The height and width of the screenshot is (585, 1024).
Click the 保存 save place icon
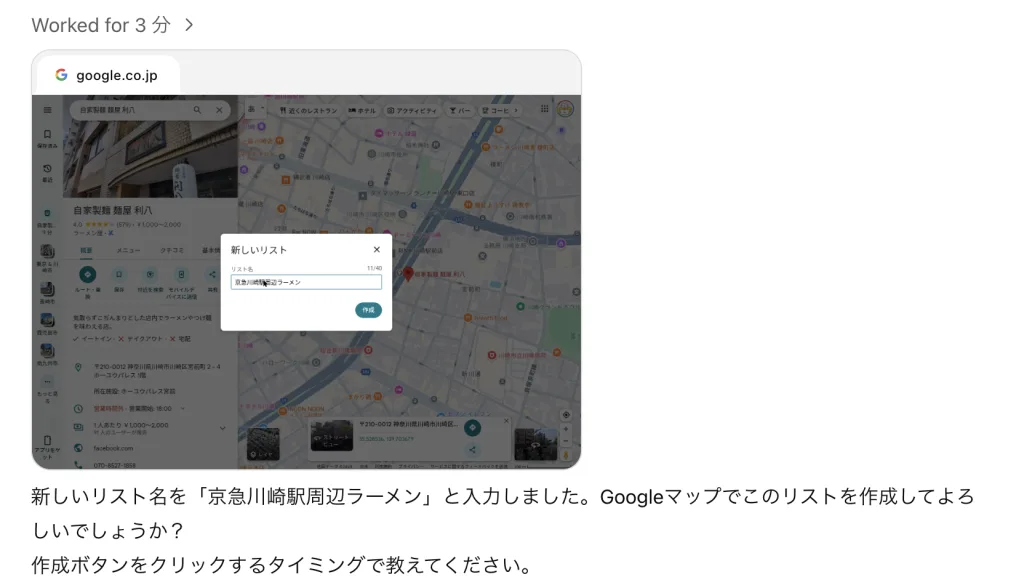(119, 275)
